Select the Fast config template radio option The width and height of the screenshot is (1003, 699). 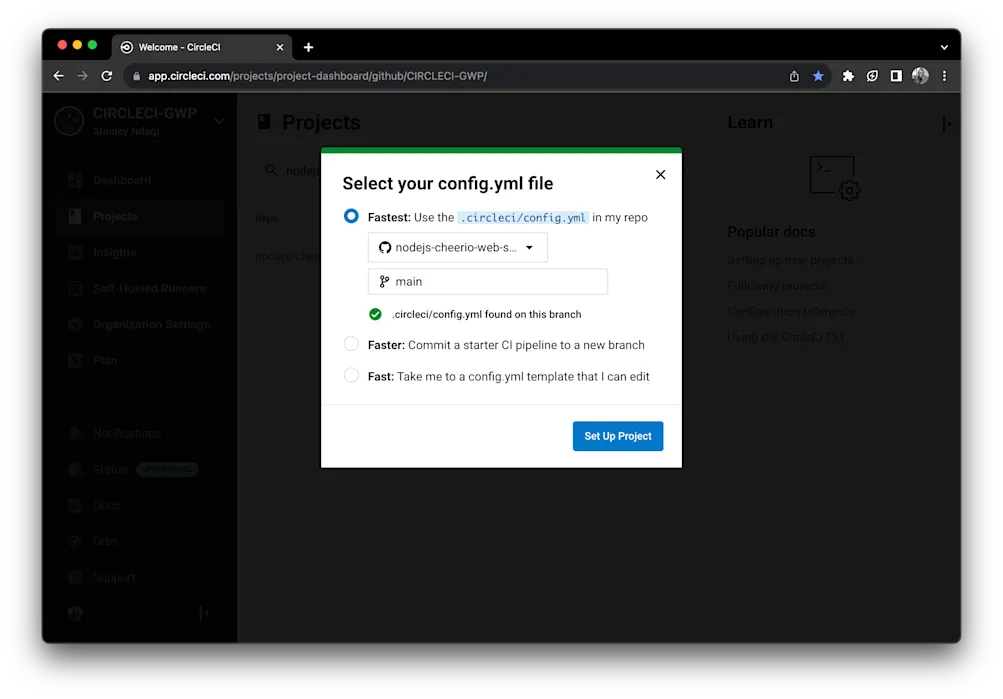(351, 375)
